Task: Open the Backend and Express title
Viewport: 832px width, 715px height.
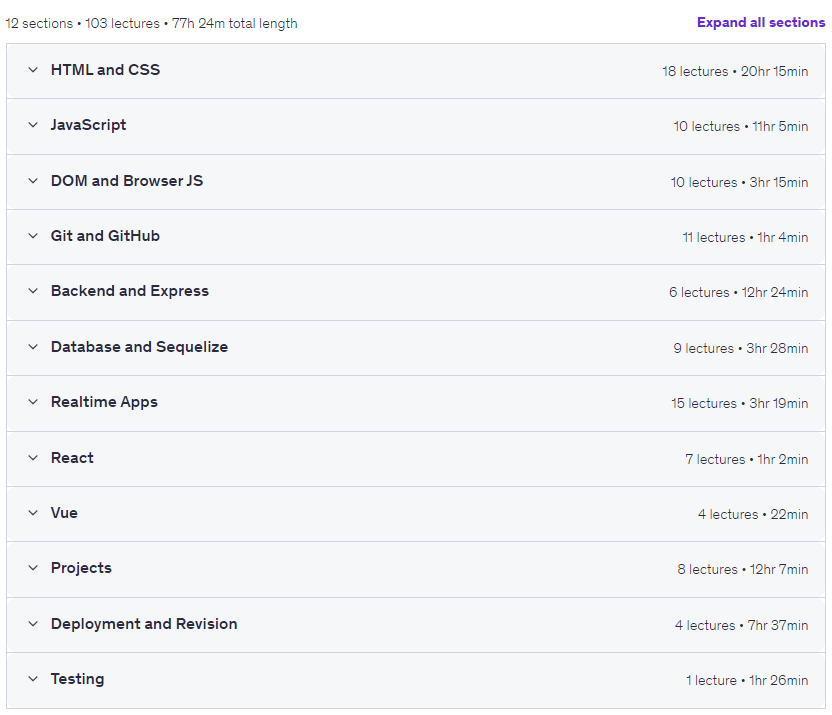Action: 129,291
